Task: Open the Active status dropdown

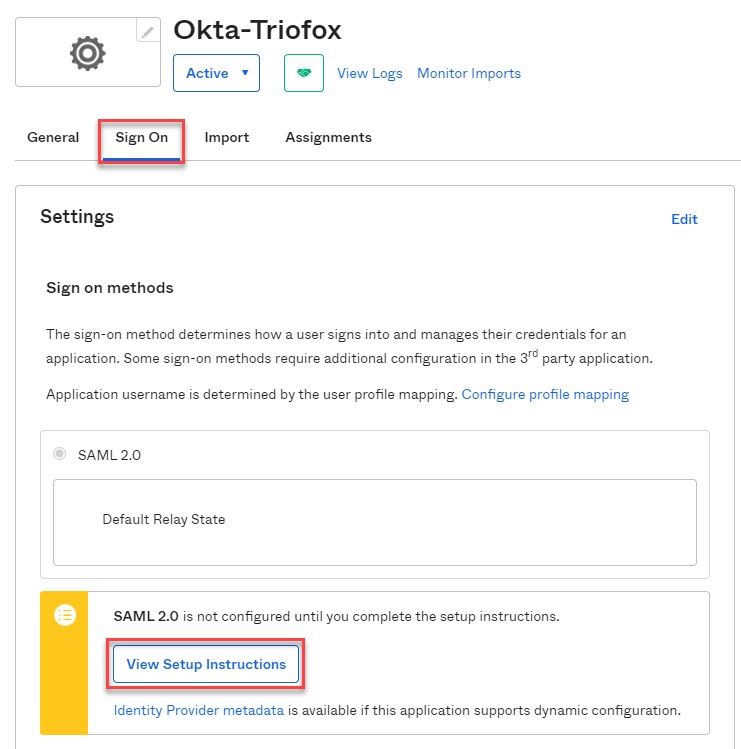Action: (x=216, y=73)
